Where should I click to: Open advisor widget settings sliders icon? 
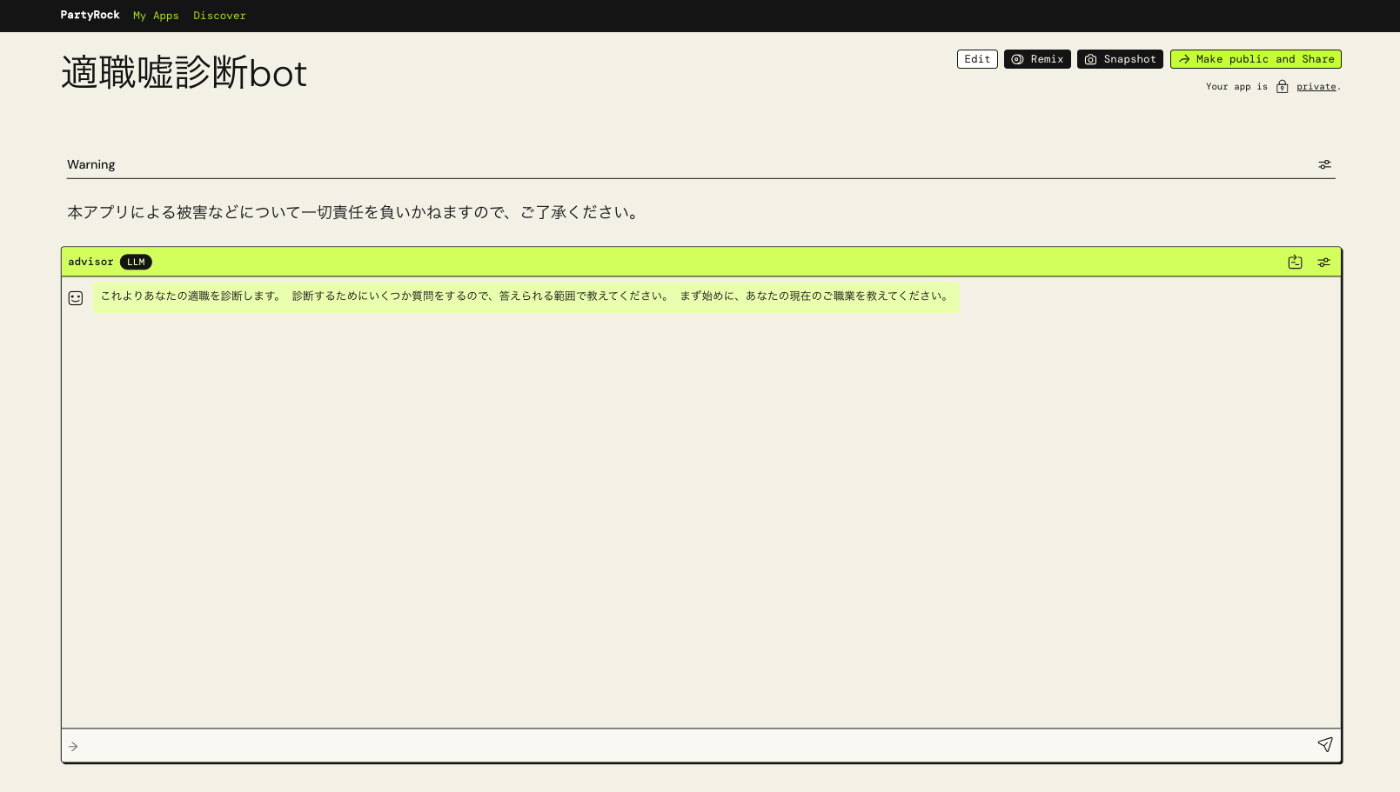1324,262
